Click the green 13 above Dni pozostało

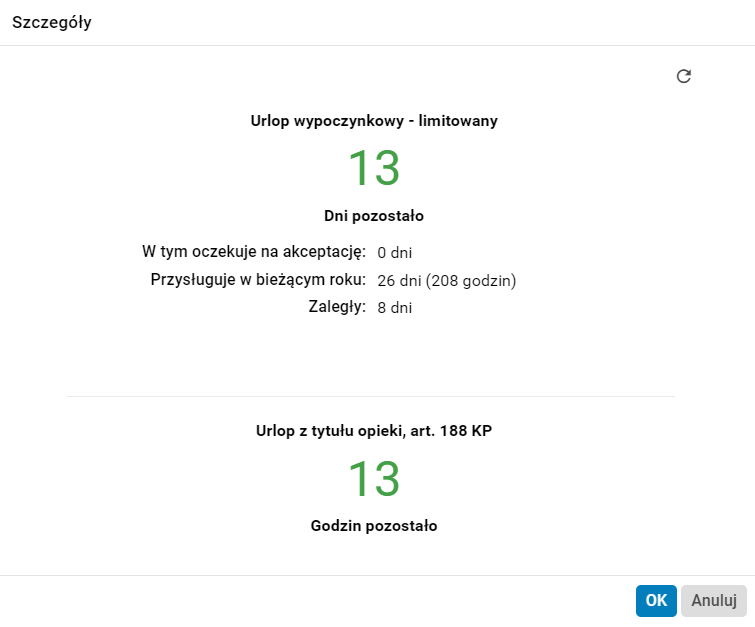(x=374, y=168)
